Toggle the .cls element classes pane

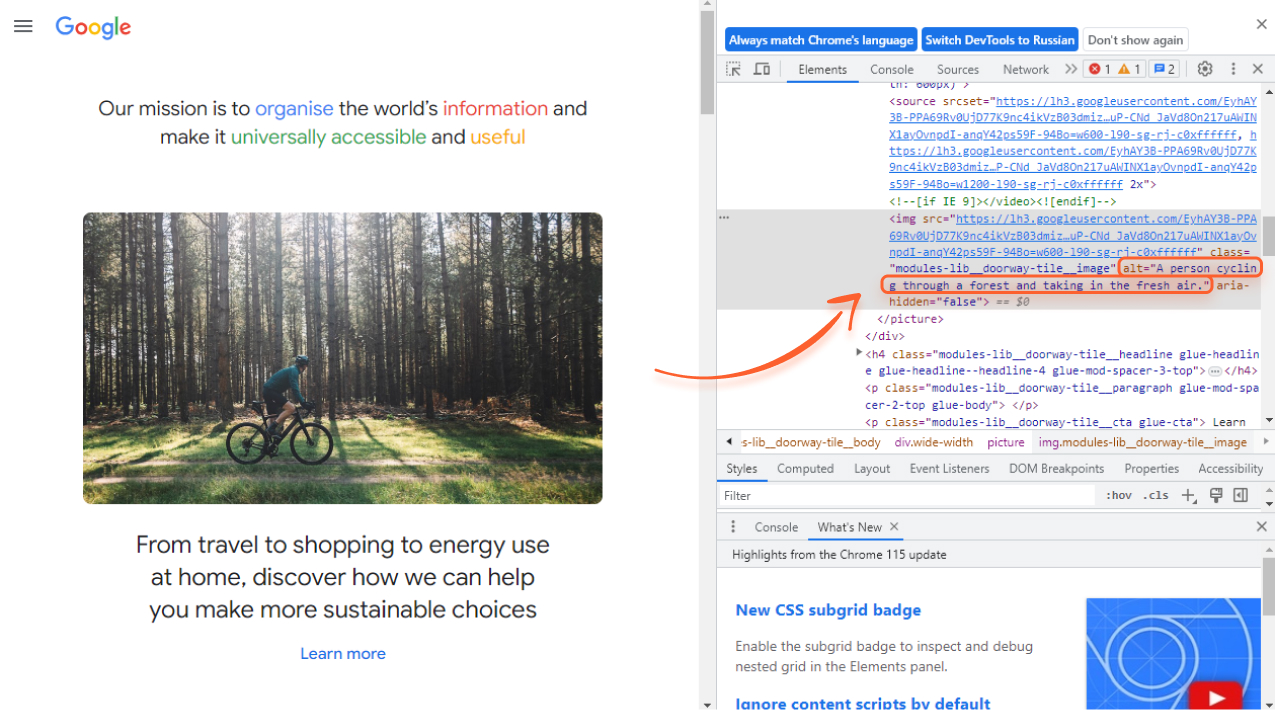coord(1156,495)
